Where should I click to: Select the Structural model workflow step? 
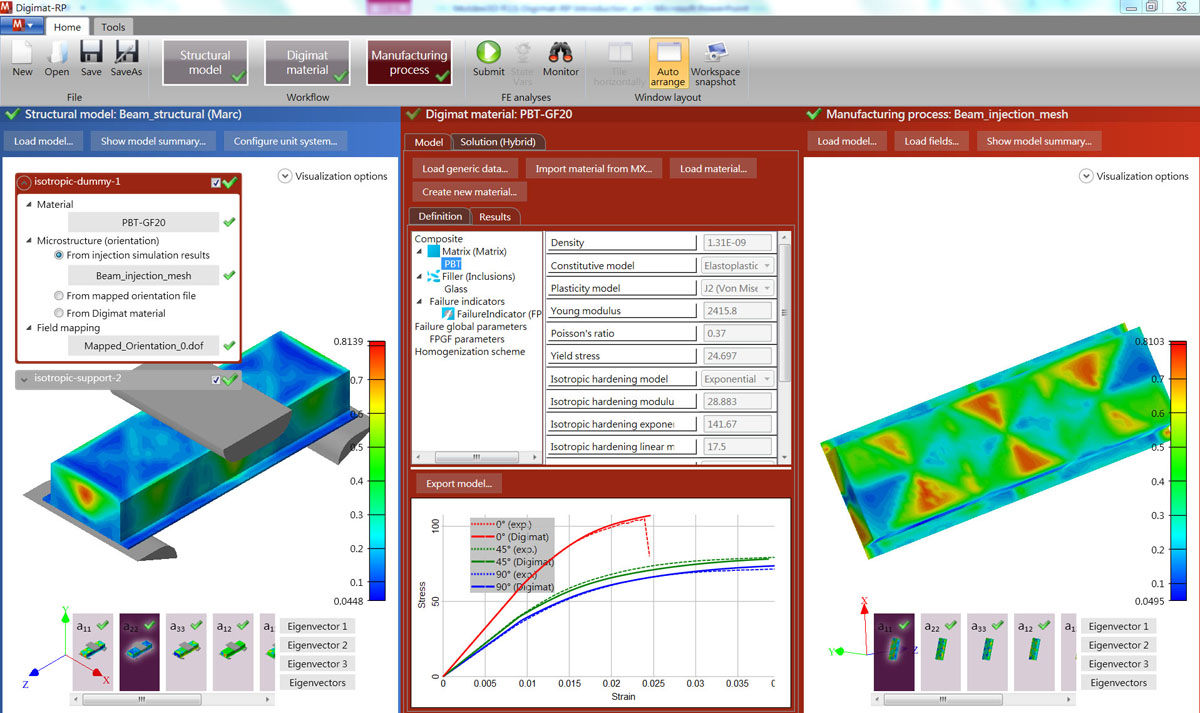205,63
